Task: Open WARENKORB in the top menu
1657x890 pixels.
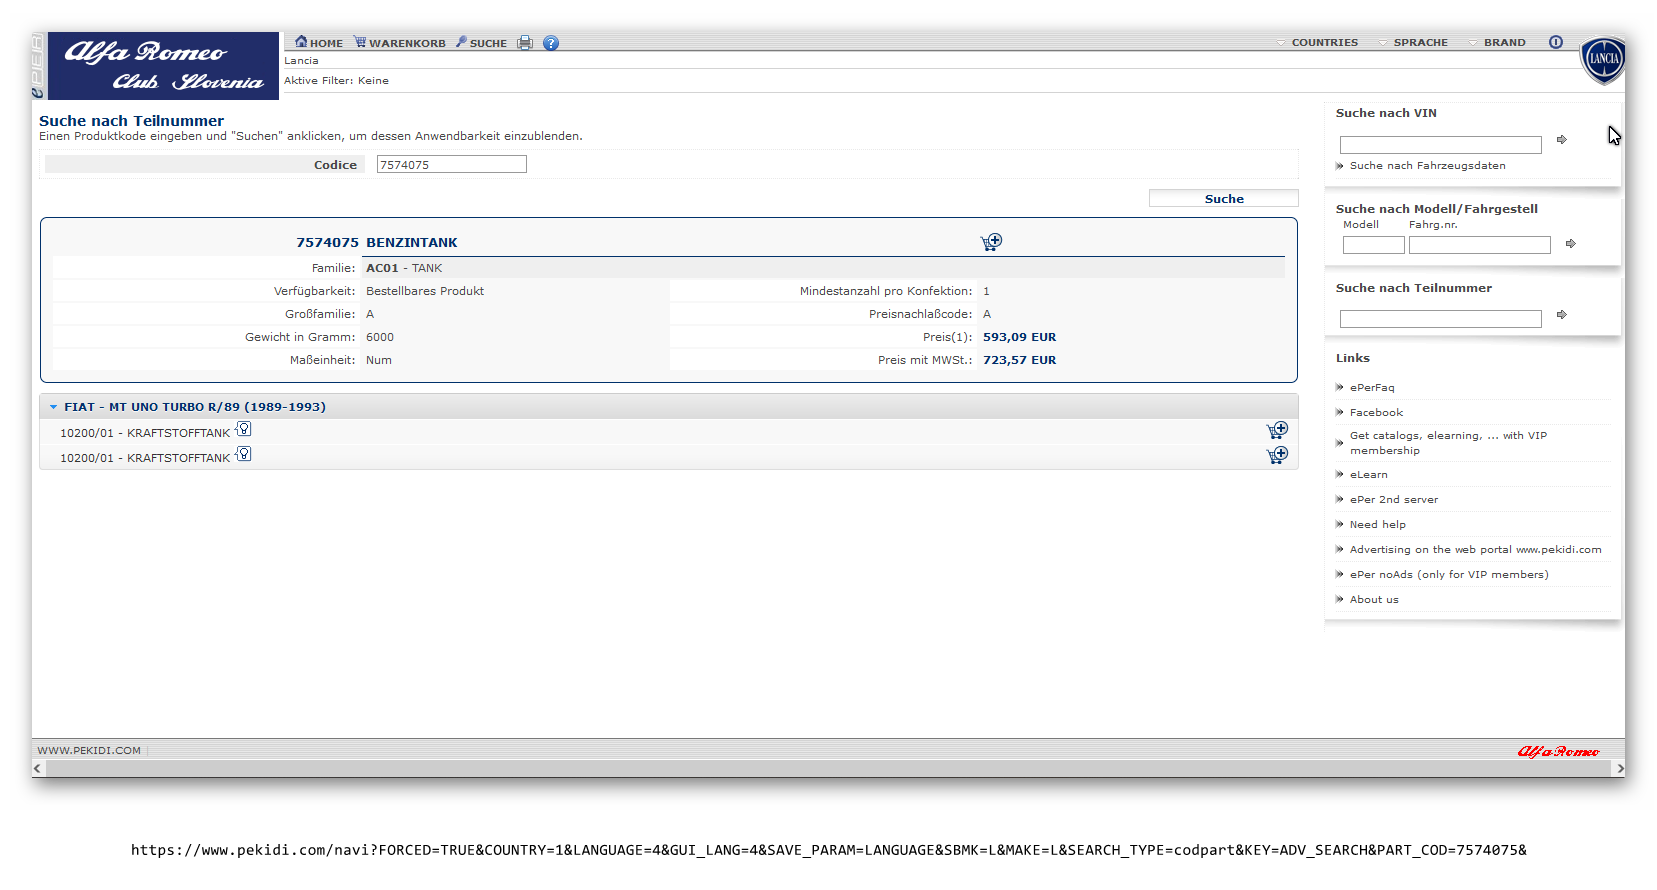Action: tap(400, 43)
